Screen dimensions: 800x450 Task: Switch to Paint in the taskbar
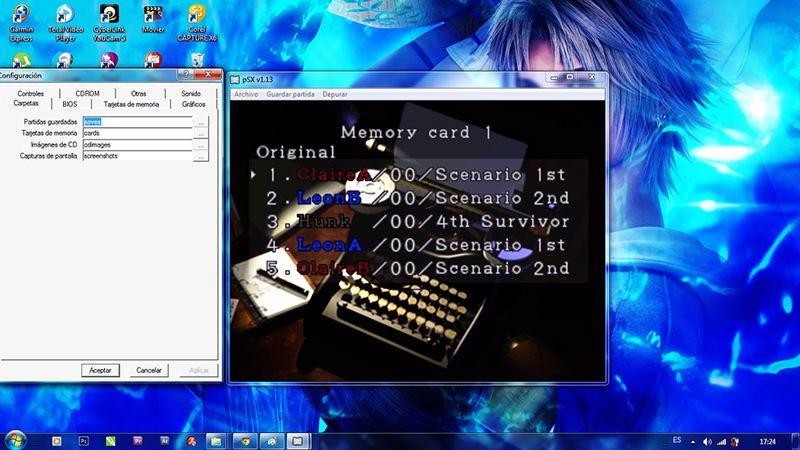coord(272,441)
